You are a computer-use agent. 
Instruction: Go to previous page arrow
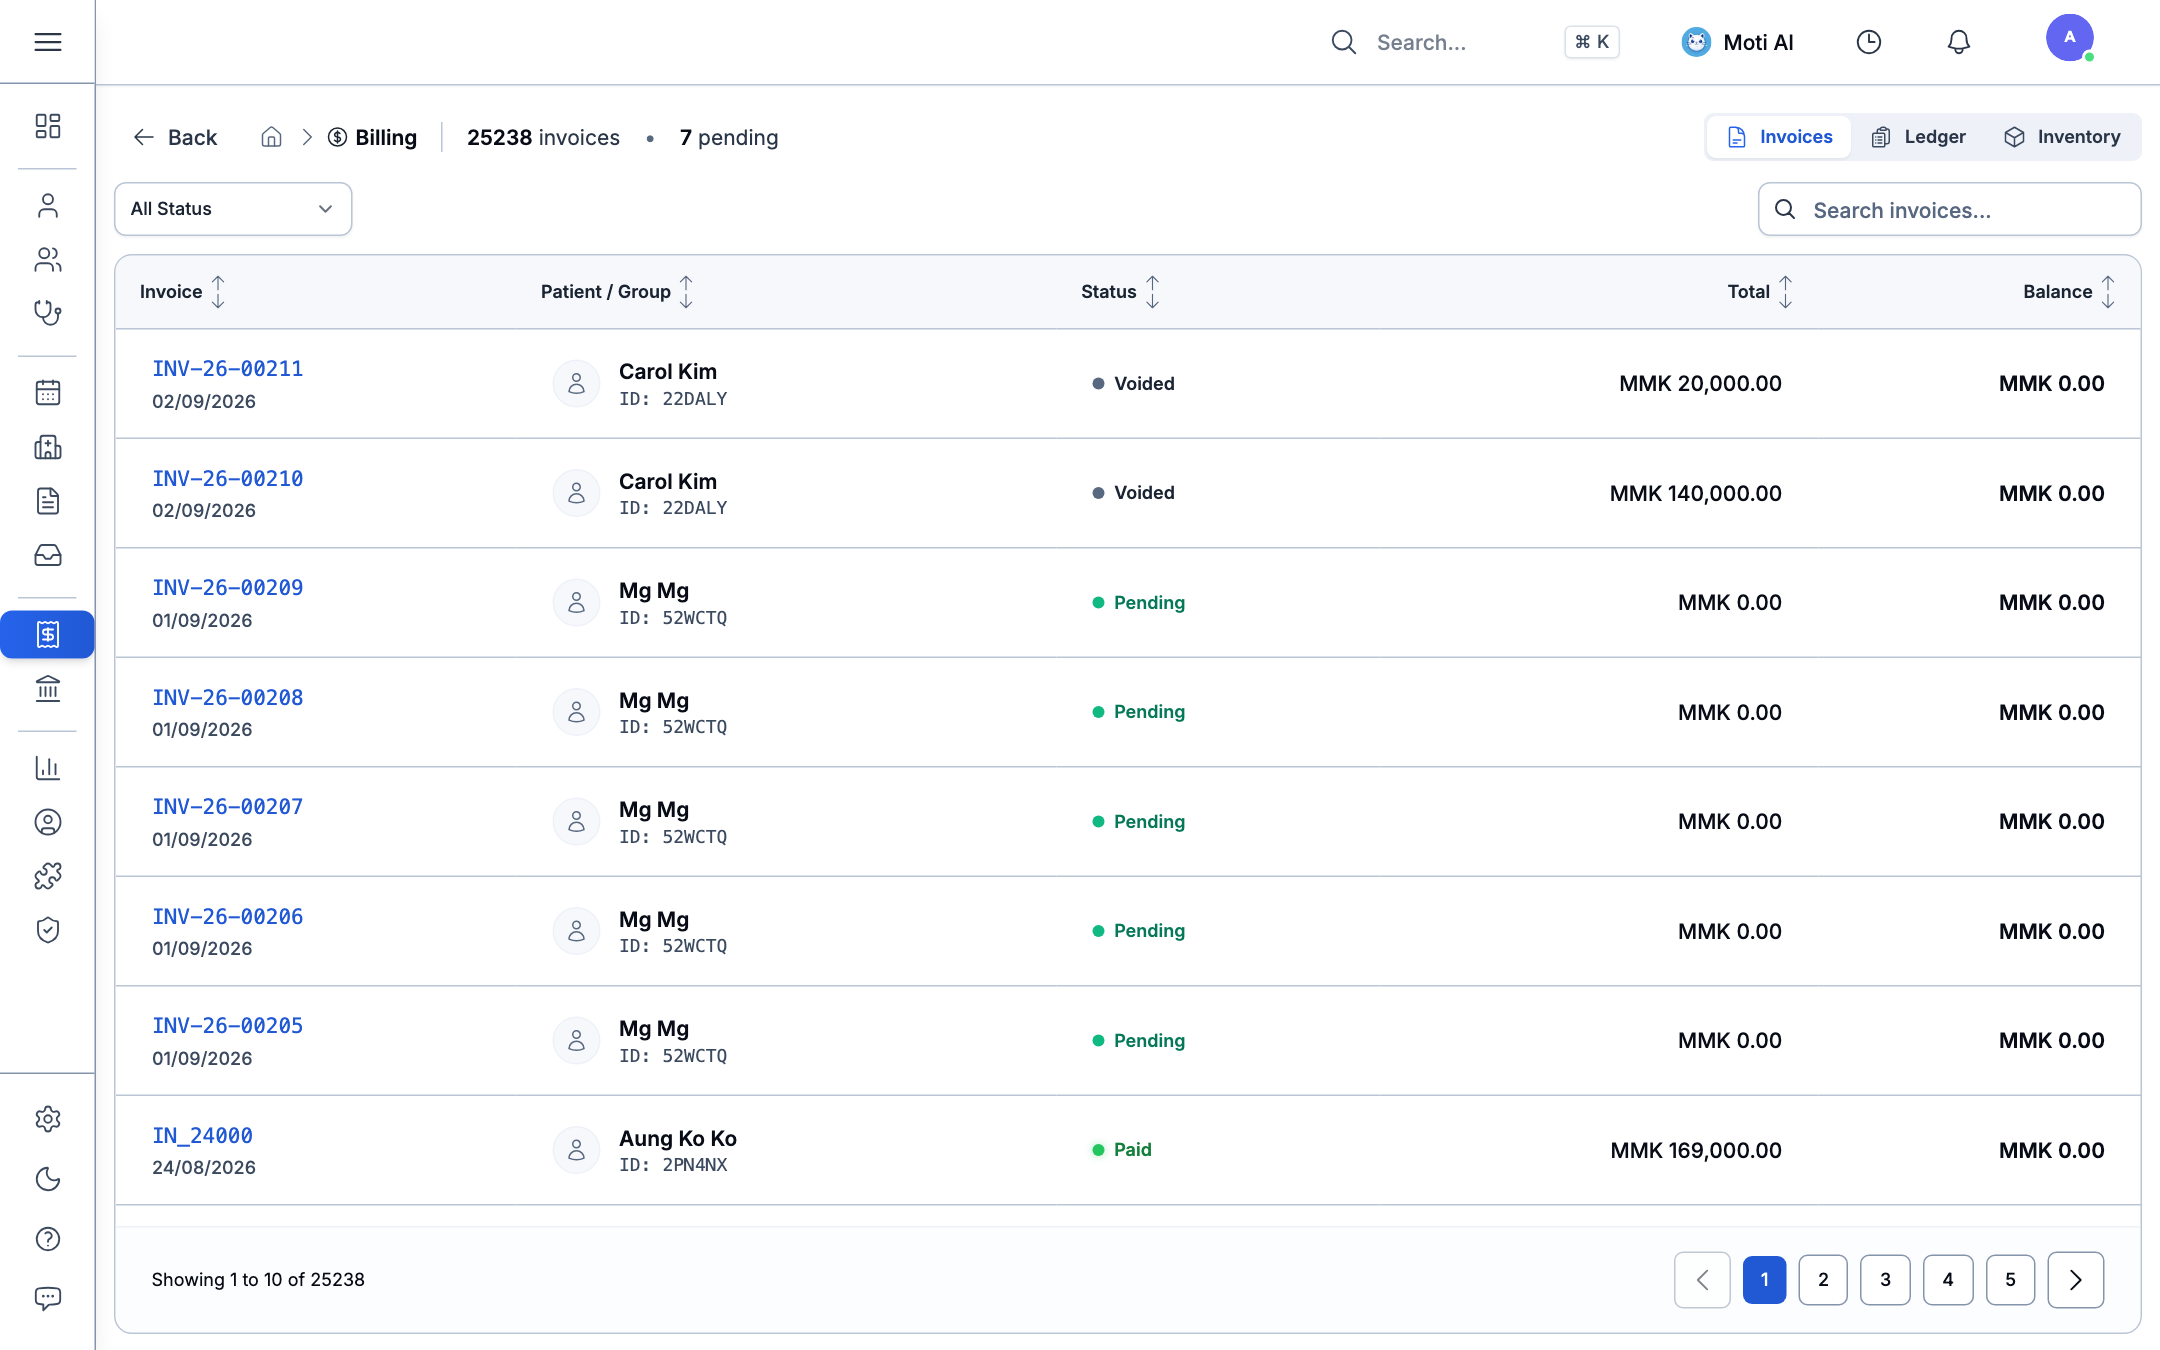1702,1280
